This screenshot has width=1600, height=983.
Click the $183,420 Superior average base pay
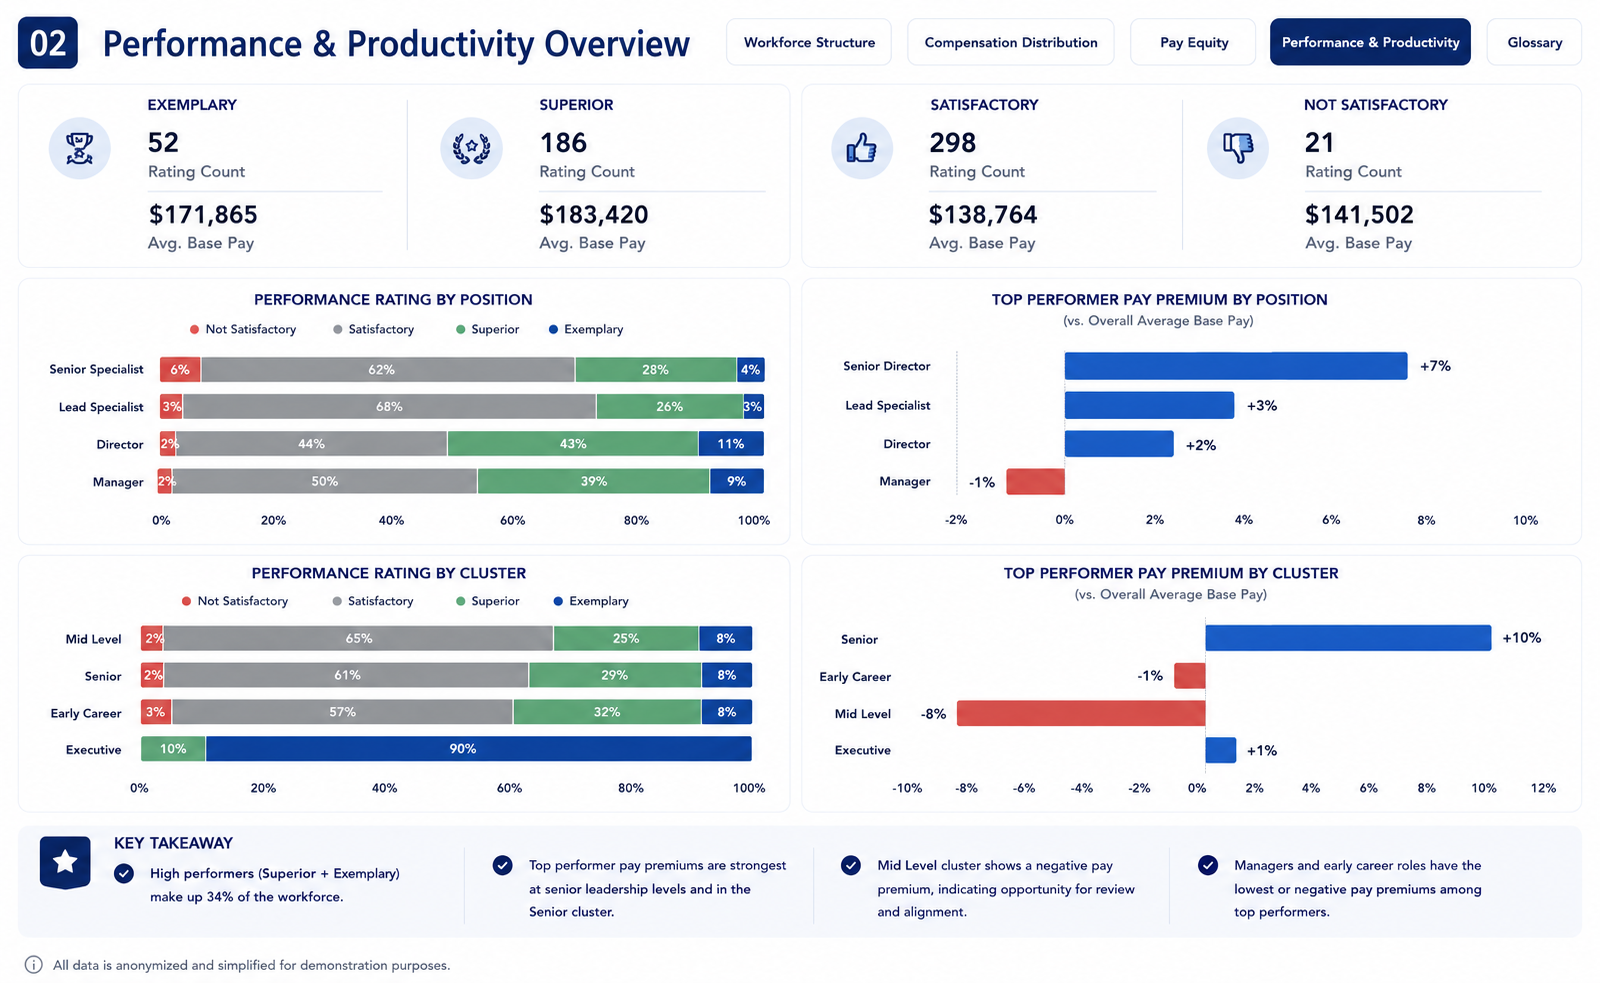coord(594,215)
